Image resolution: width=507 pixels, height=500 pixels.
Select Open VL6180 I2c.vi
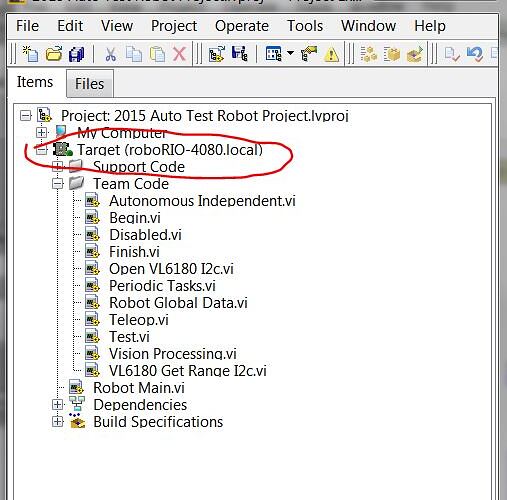point(171,269)
